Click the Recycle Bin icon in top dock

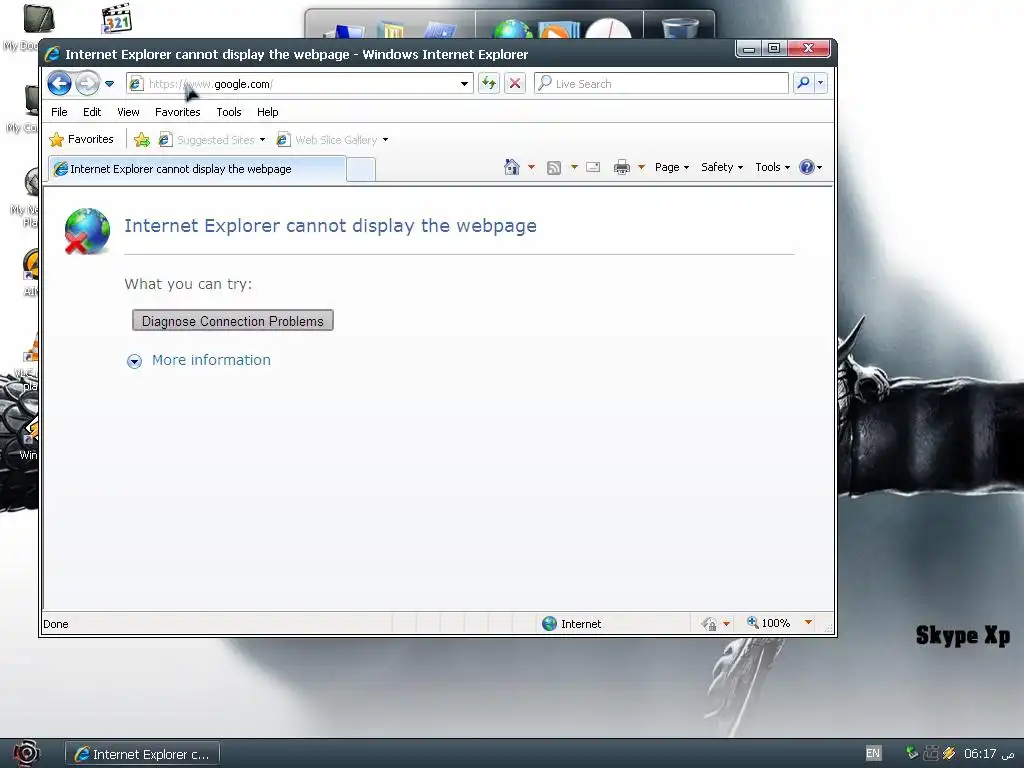pyautogui.click(x=680, y=27)
